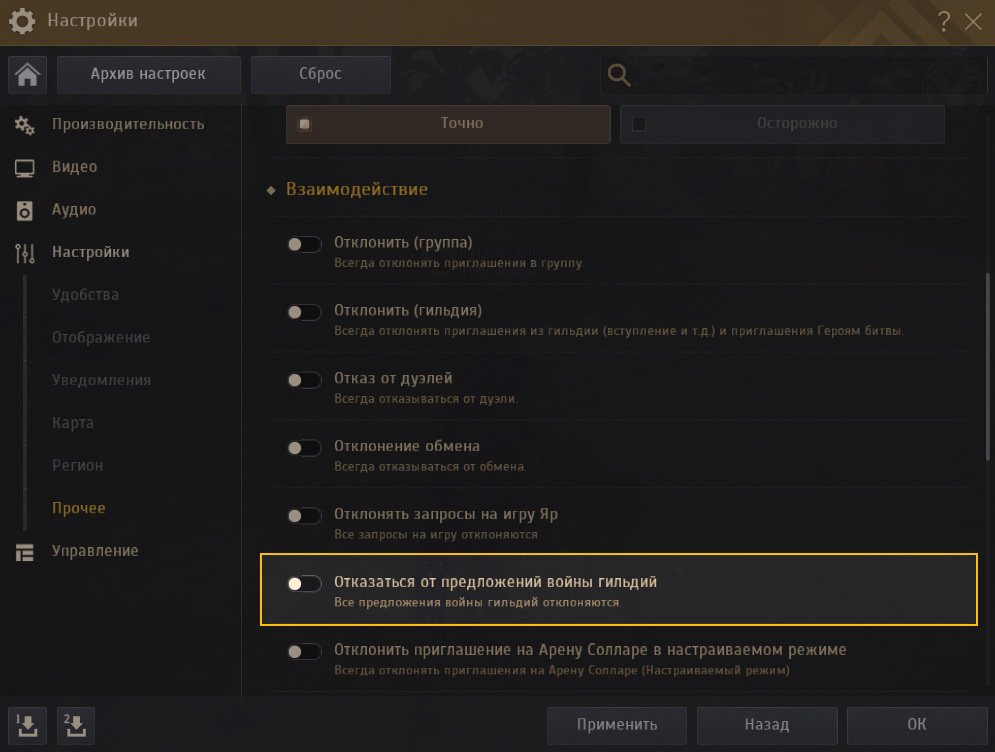The height and width of the screenshot is (752, 995).
Task: Click the settings search input field
Action: pos(794,75)
